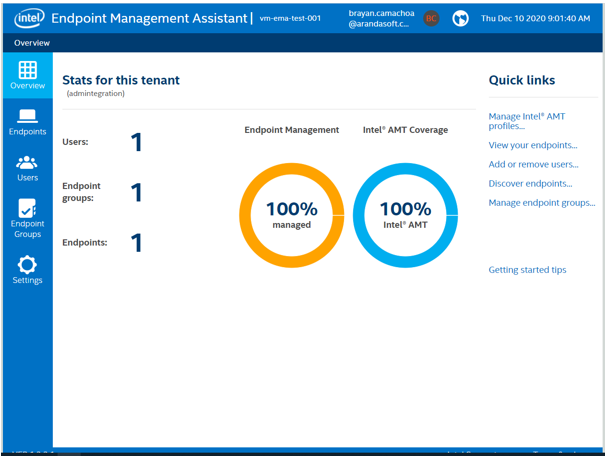Click the vm-ema-test-001 server name
Viewport: 607px width, 458px height.
coord(290,18)
